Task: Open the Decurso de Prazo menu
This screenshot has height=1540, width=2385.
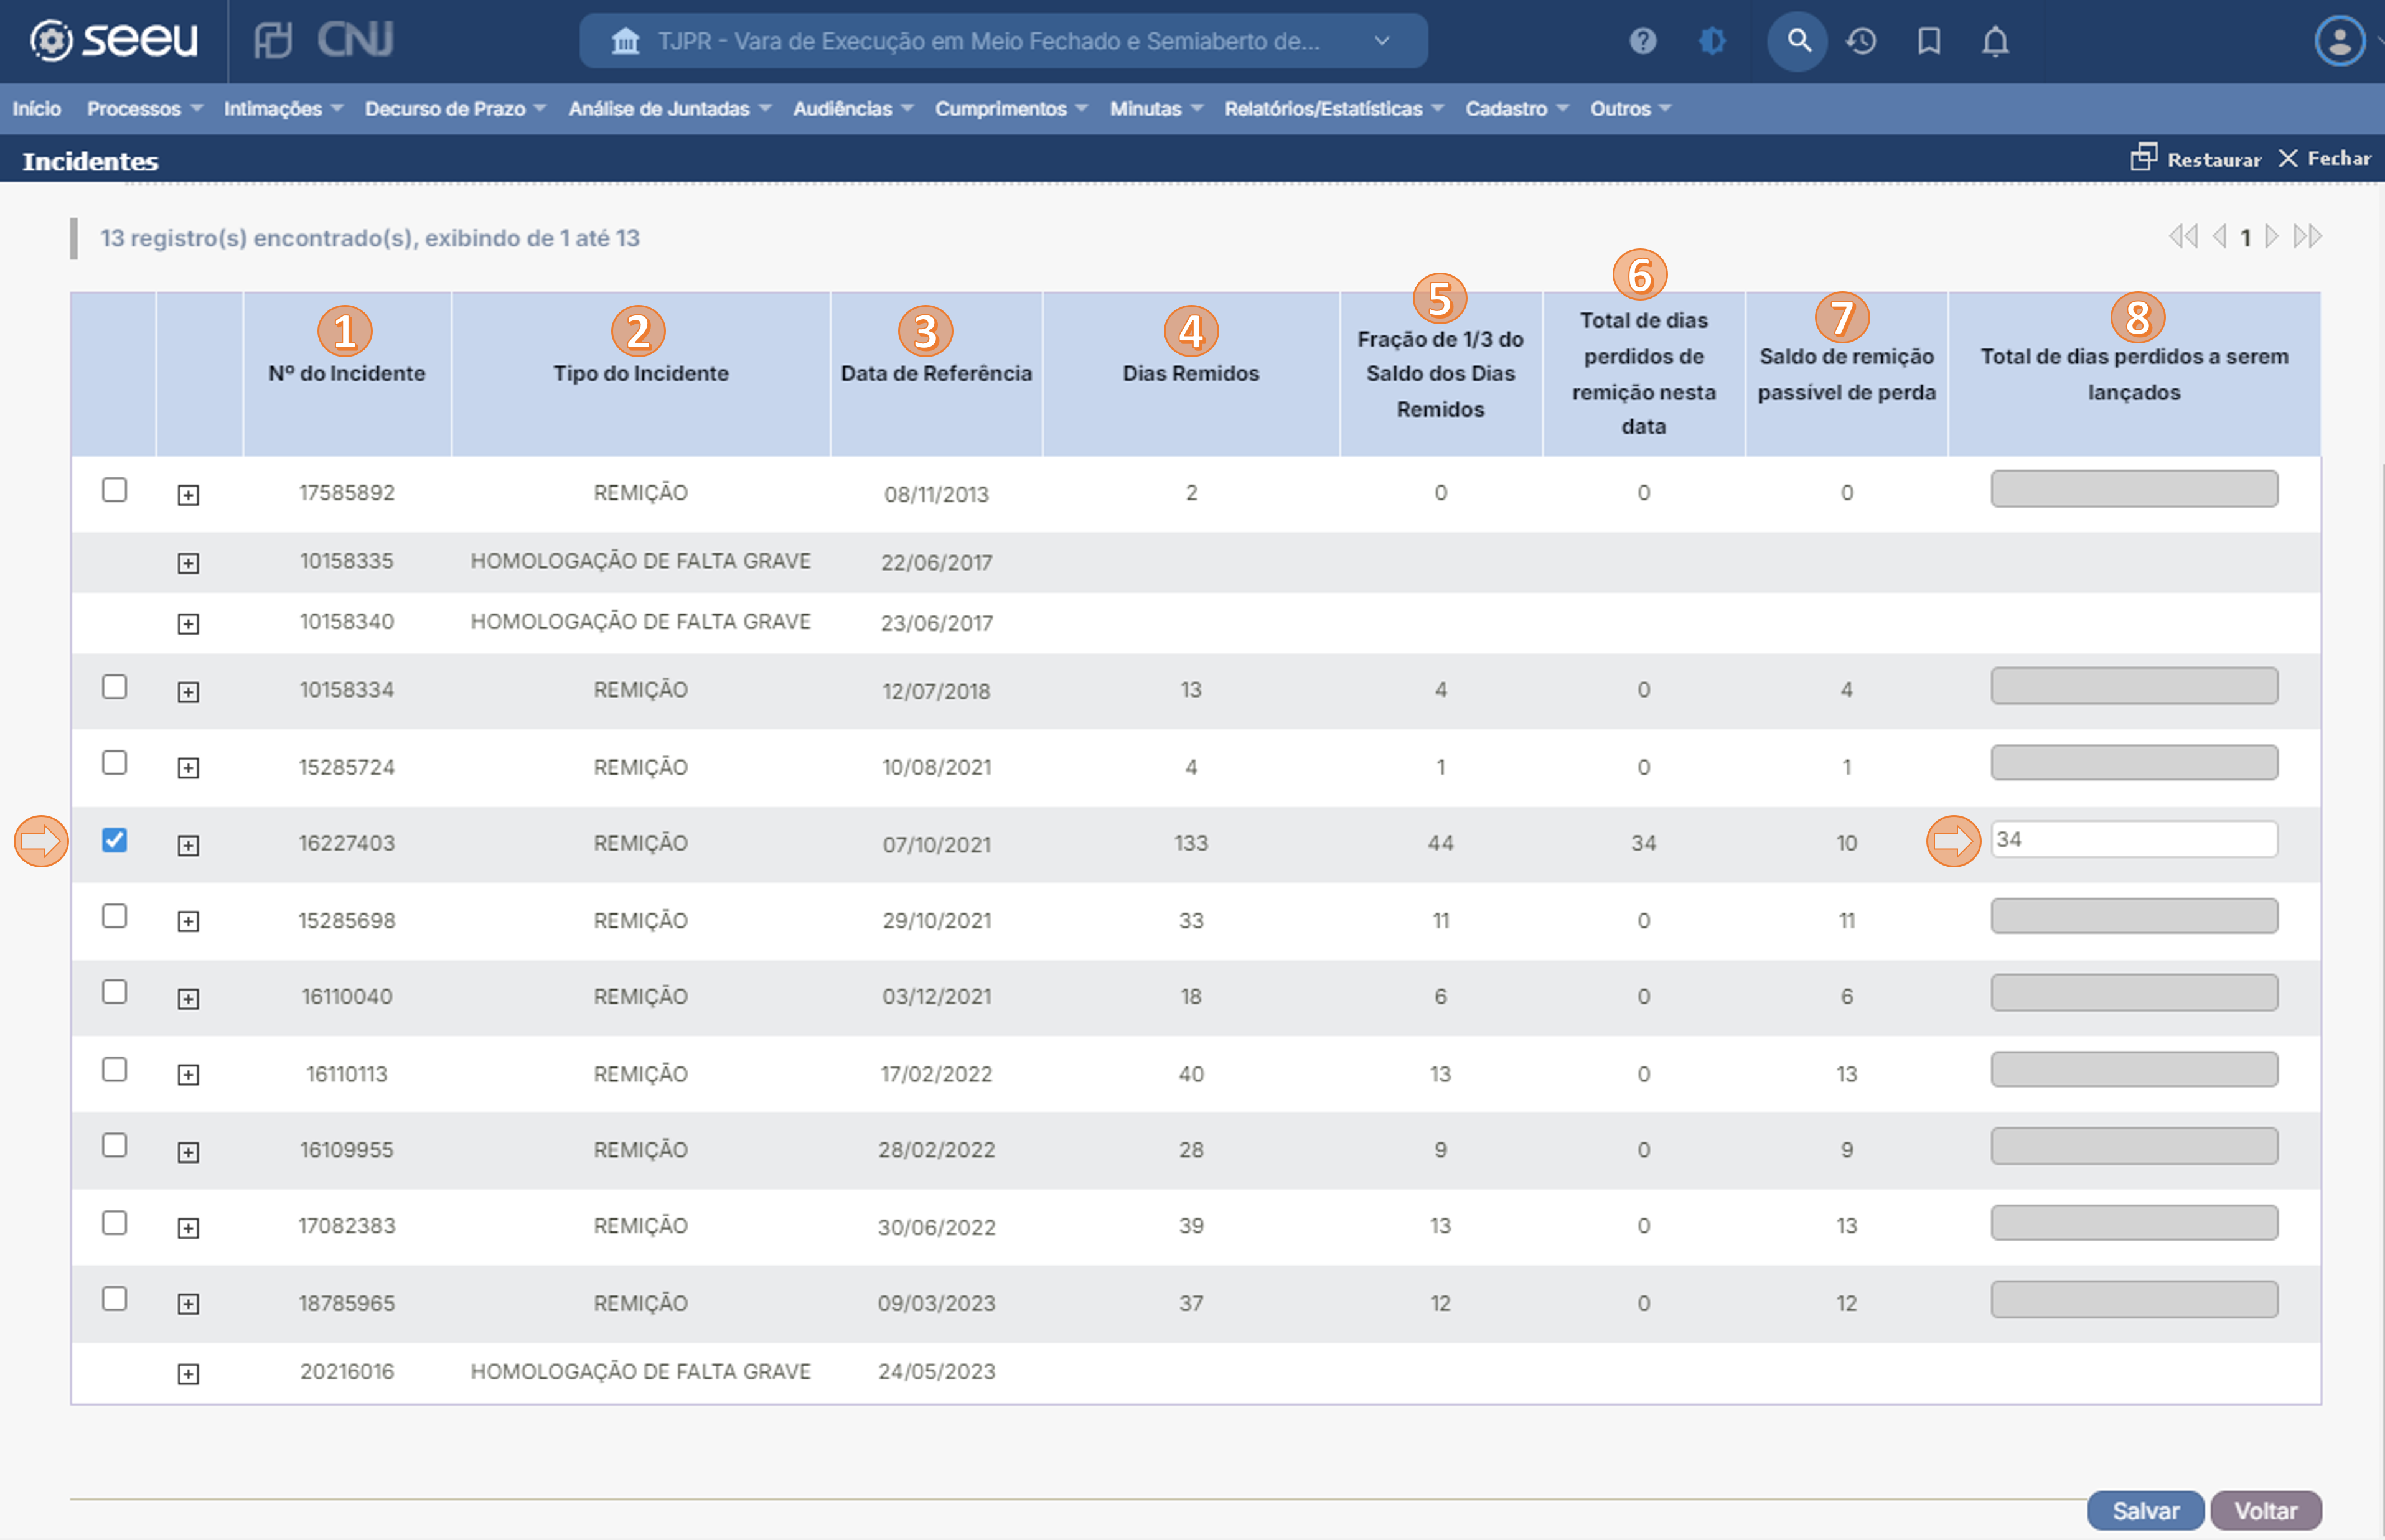Action: pyautogui.click(x=455, y=109)
